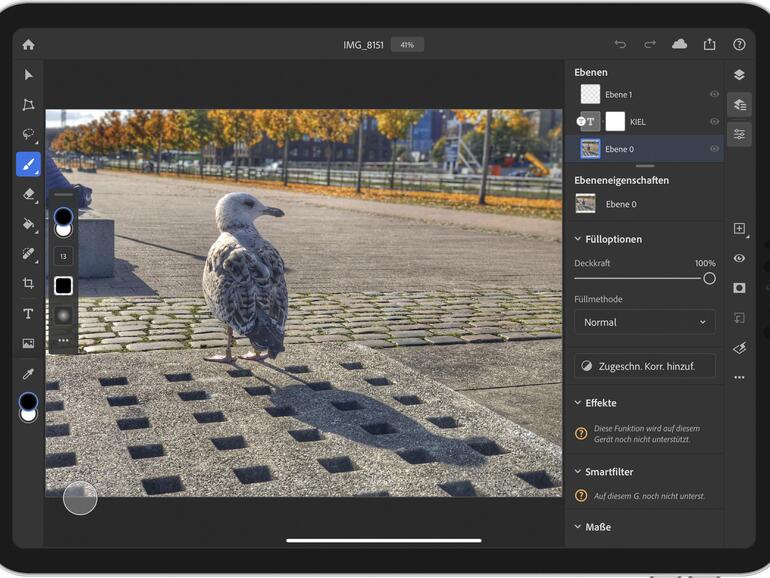Click the Undo arrow
Screen dimensions: 770x578
pyautogui.click(x=620, y=44)
